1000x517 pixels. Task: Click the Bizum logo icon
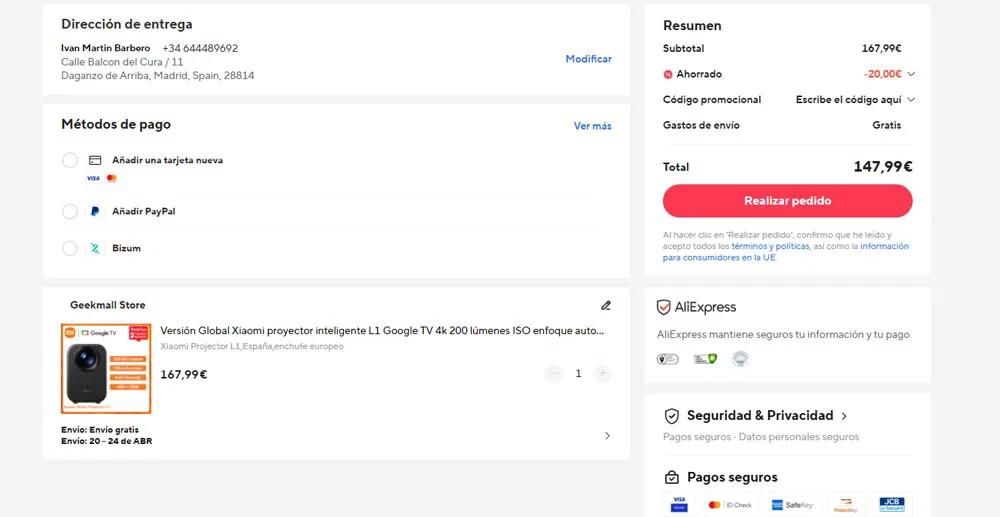(95, 248)
